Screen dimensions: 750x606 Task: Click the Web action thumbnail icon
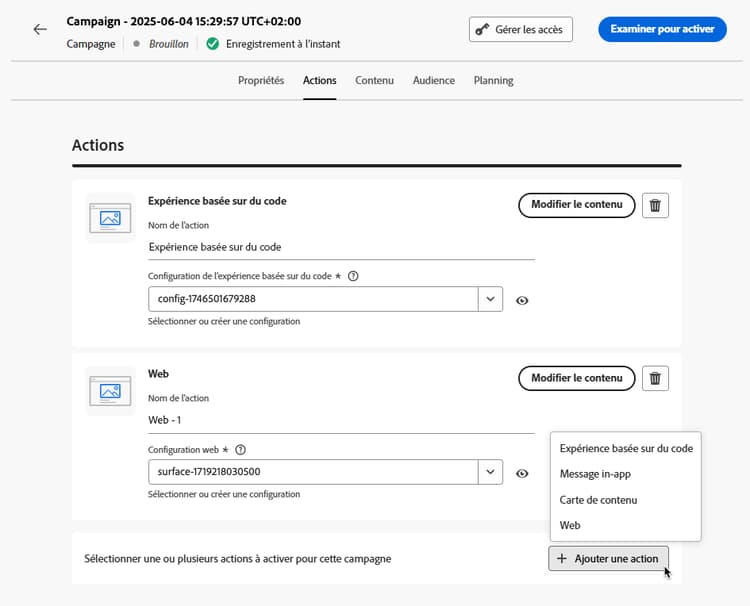(x=110, y=390)
